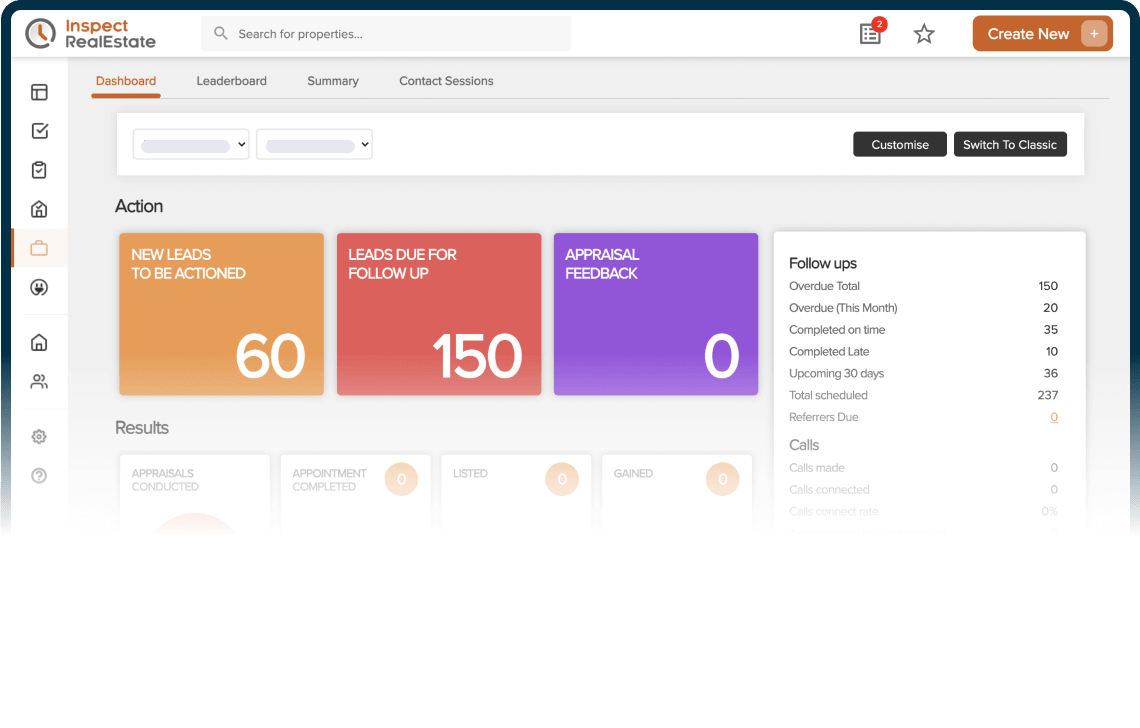Image resolution: width=1140 pixels, height=728 pixels.
Task: Click the Create New button
Action: [x=1043, y=33]
